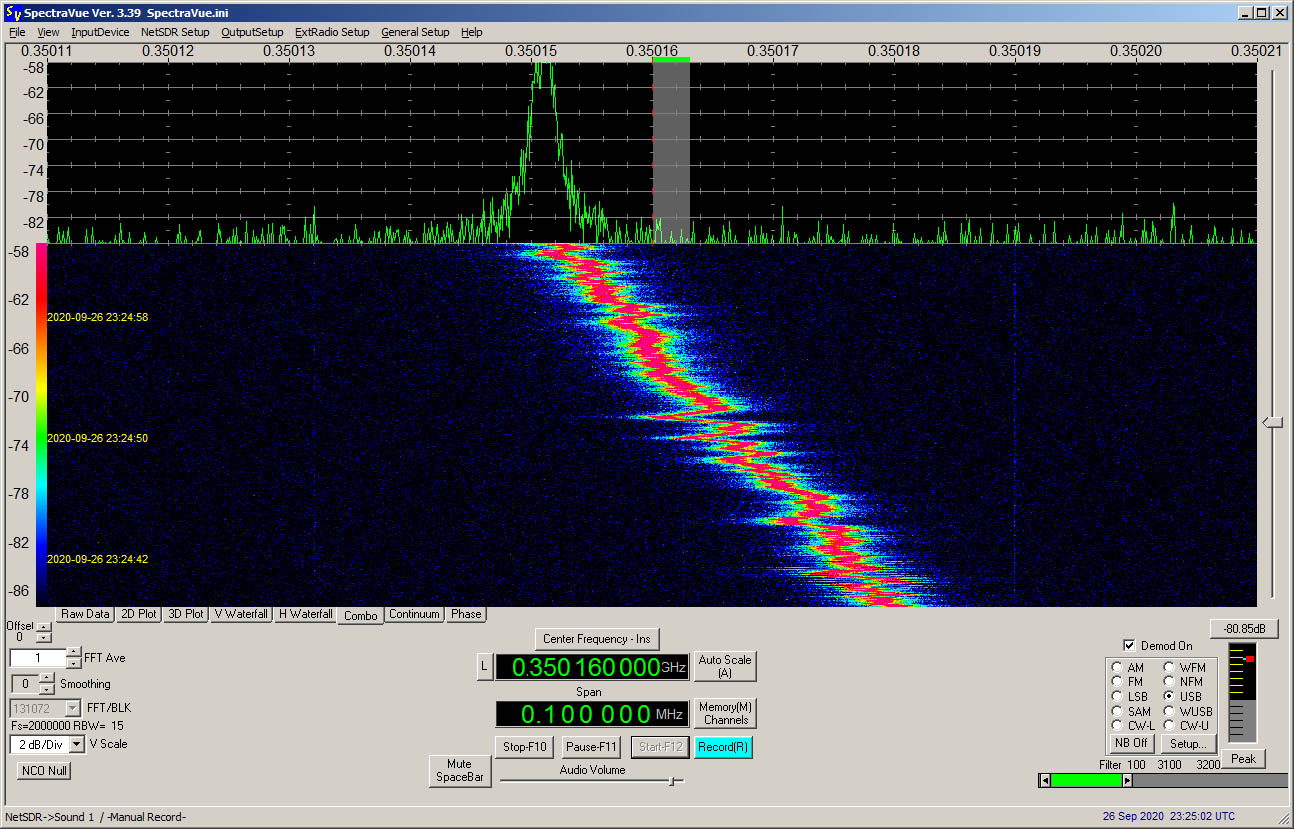Click the Audio Volume slider handle
This screenshot has height=829, width=1294.
point(674,780)
